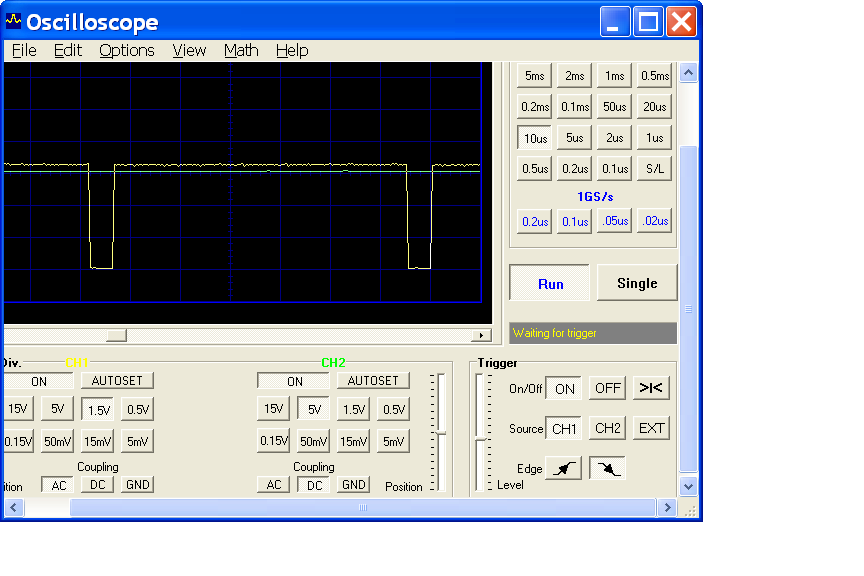The image size is (864, 576).
Task: Set trigger source to CH1
Action: (x=564, y=428)
